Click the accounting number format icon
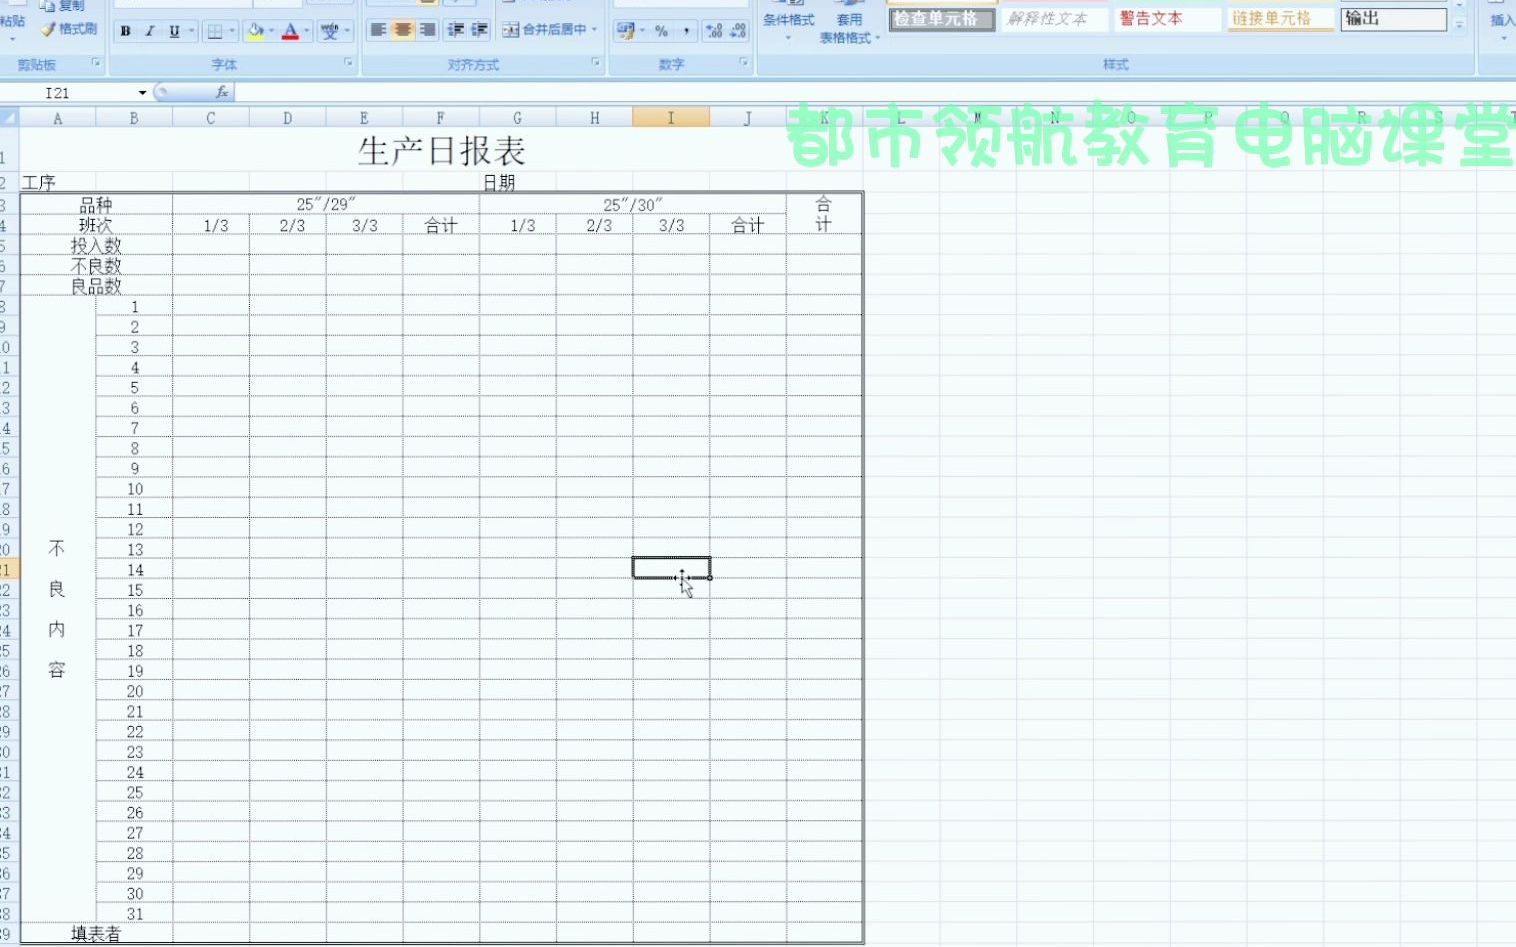 click(x=625, y=31)
